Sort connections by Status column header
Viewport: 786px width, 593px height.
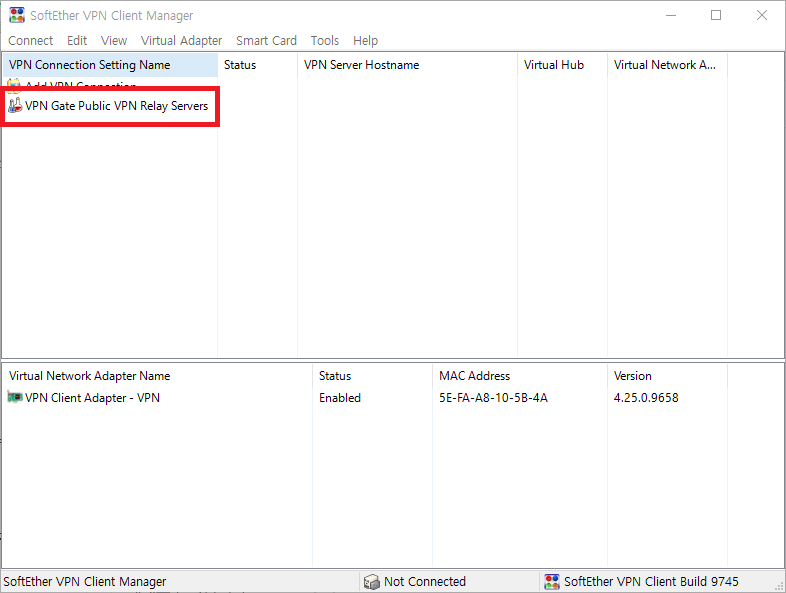258,65
